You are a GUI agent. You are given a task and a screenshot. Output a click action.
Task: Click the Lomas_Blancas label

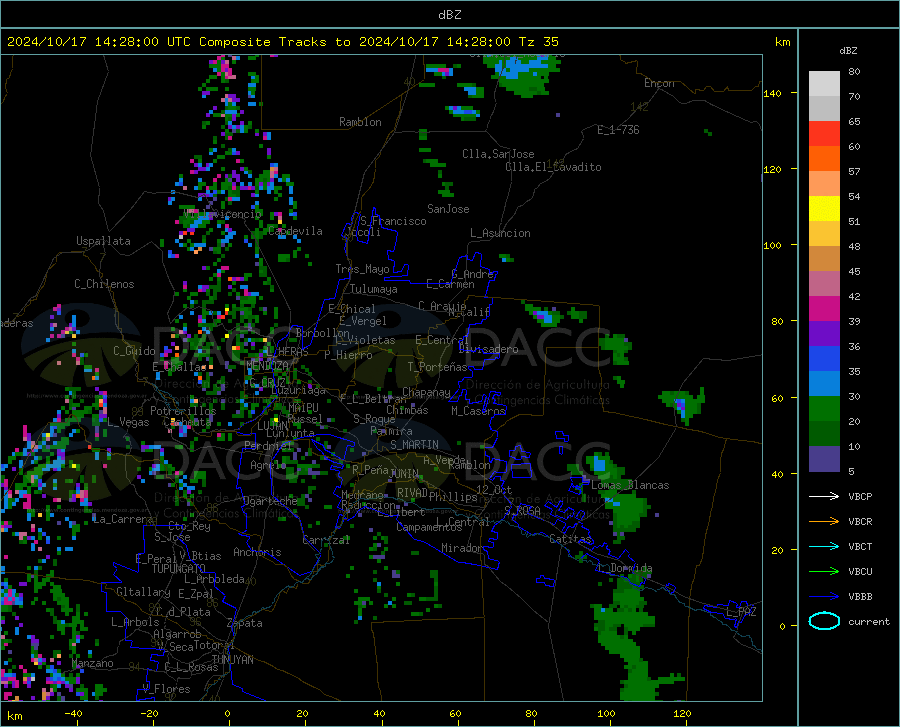tap(630, 485)
